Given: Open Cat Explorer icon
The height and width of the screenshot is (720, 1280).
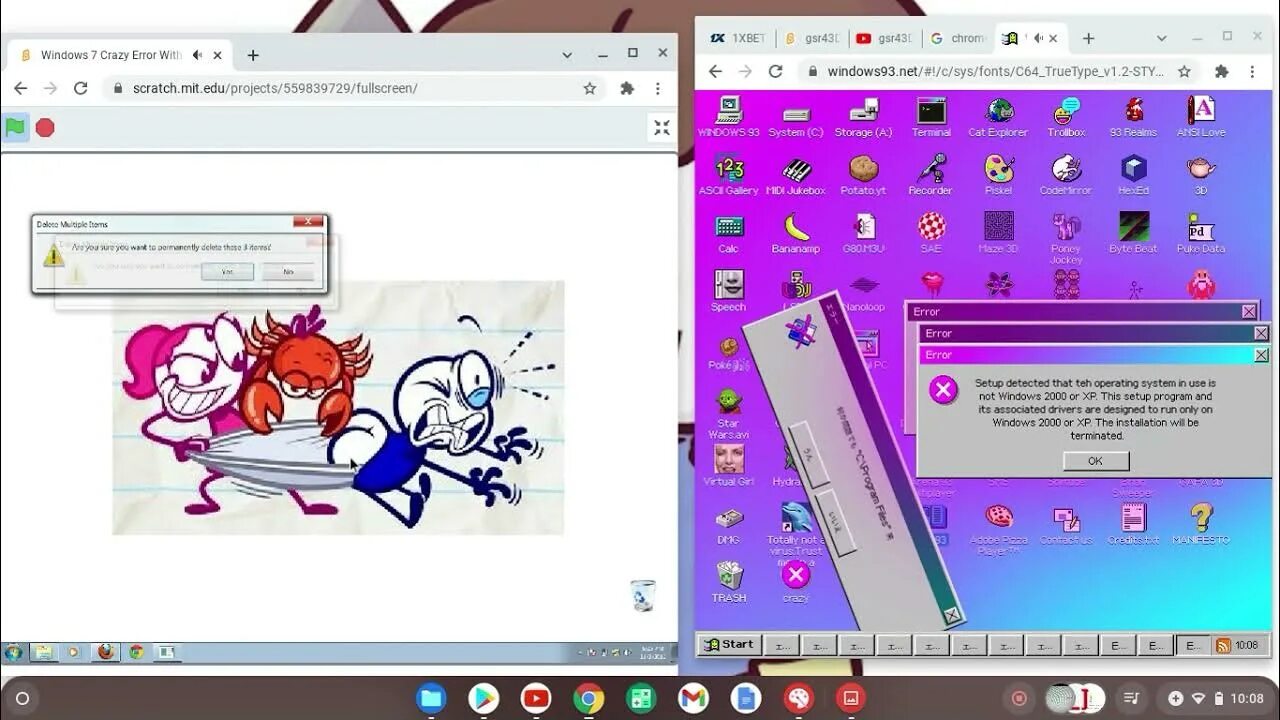Looking at the screenshot, I should [998, 117].
